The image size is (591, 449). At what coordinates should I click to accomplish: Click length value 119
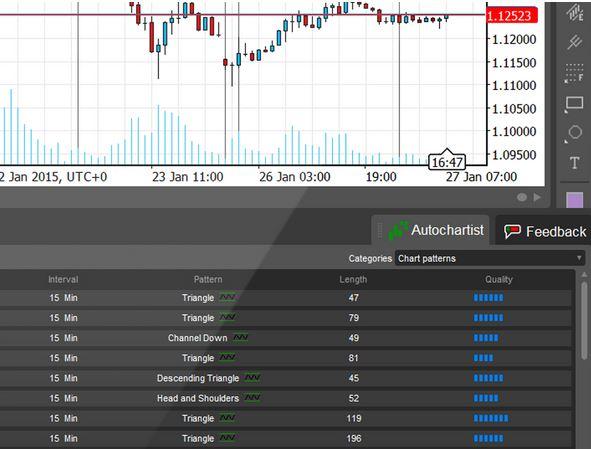pos(354,418)
